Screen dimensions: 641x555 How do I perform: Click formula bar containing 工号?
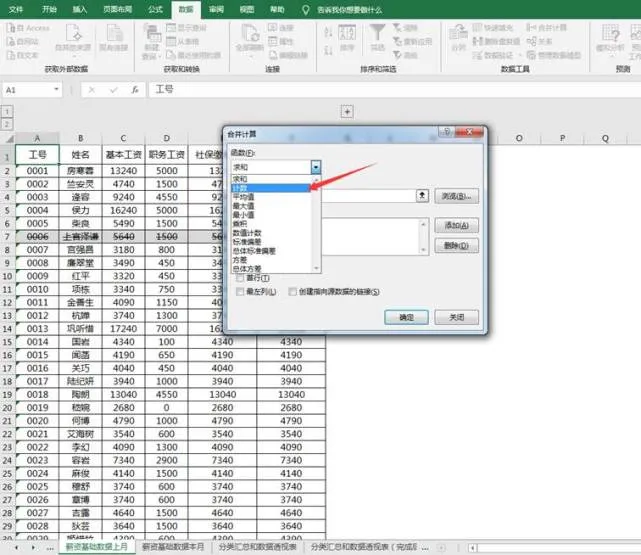click(394, 90)
